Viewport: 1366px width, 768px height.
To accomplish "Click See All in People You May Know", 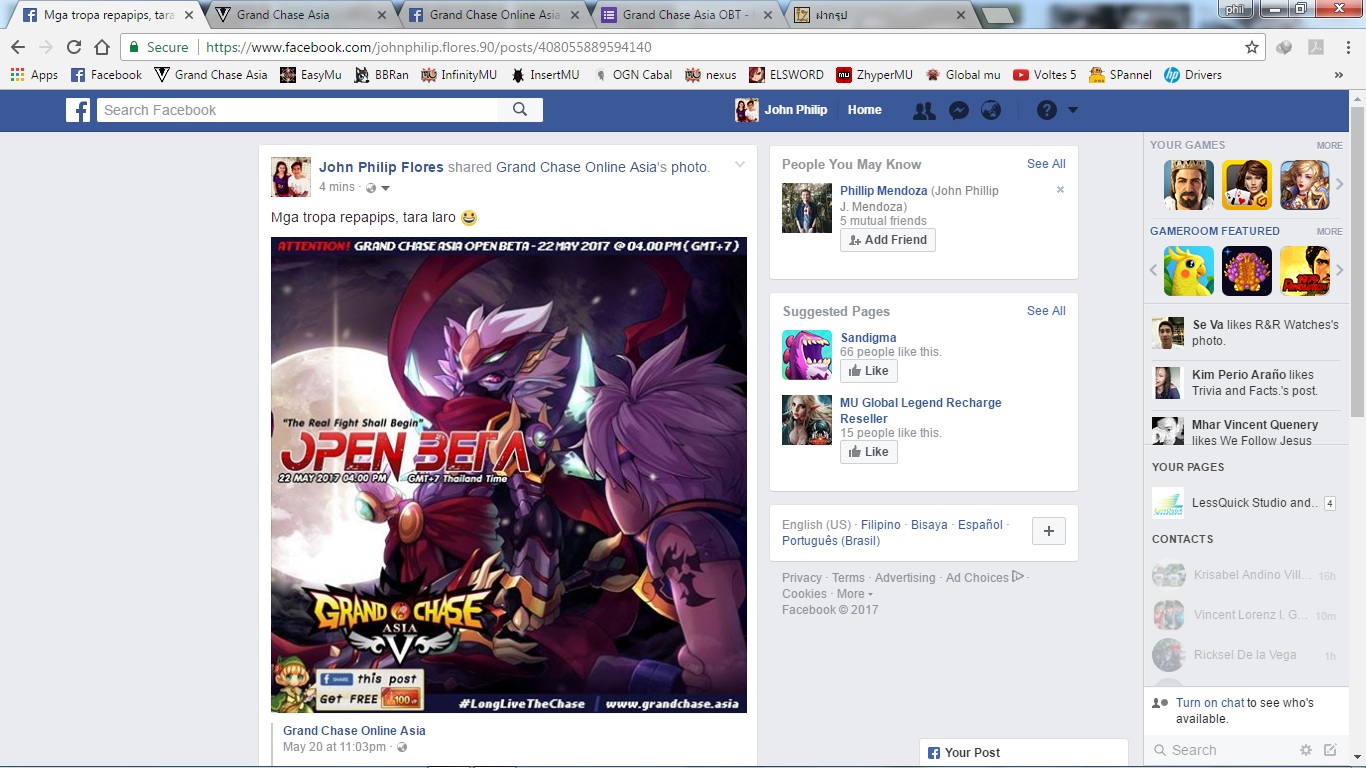I will pos(1046,164).
